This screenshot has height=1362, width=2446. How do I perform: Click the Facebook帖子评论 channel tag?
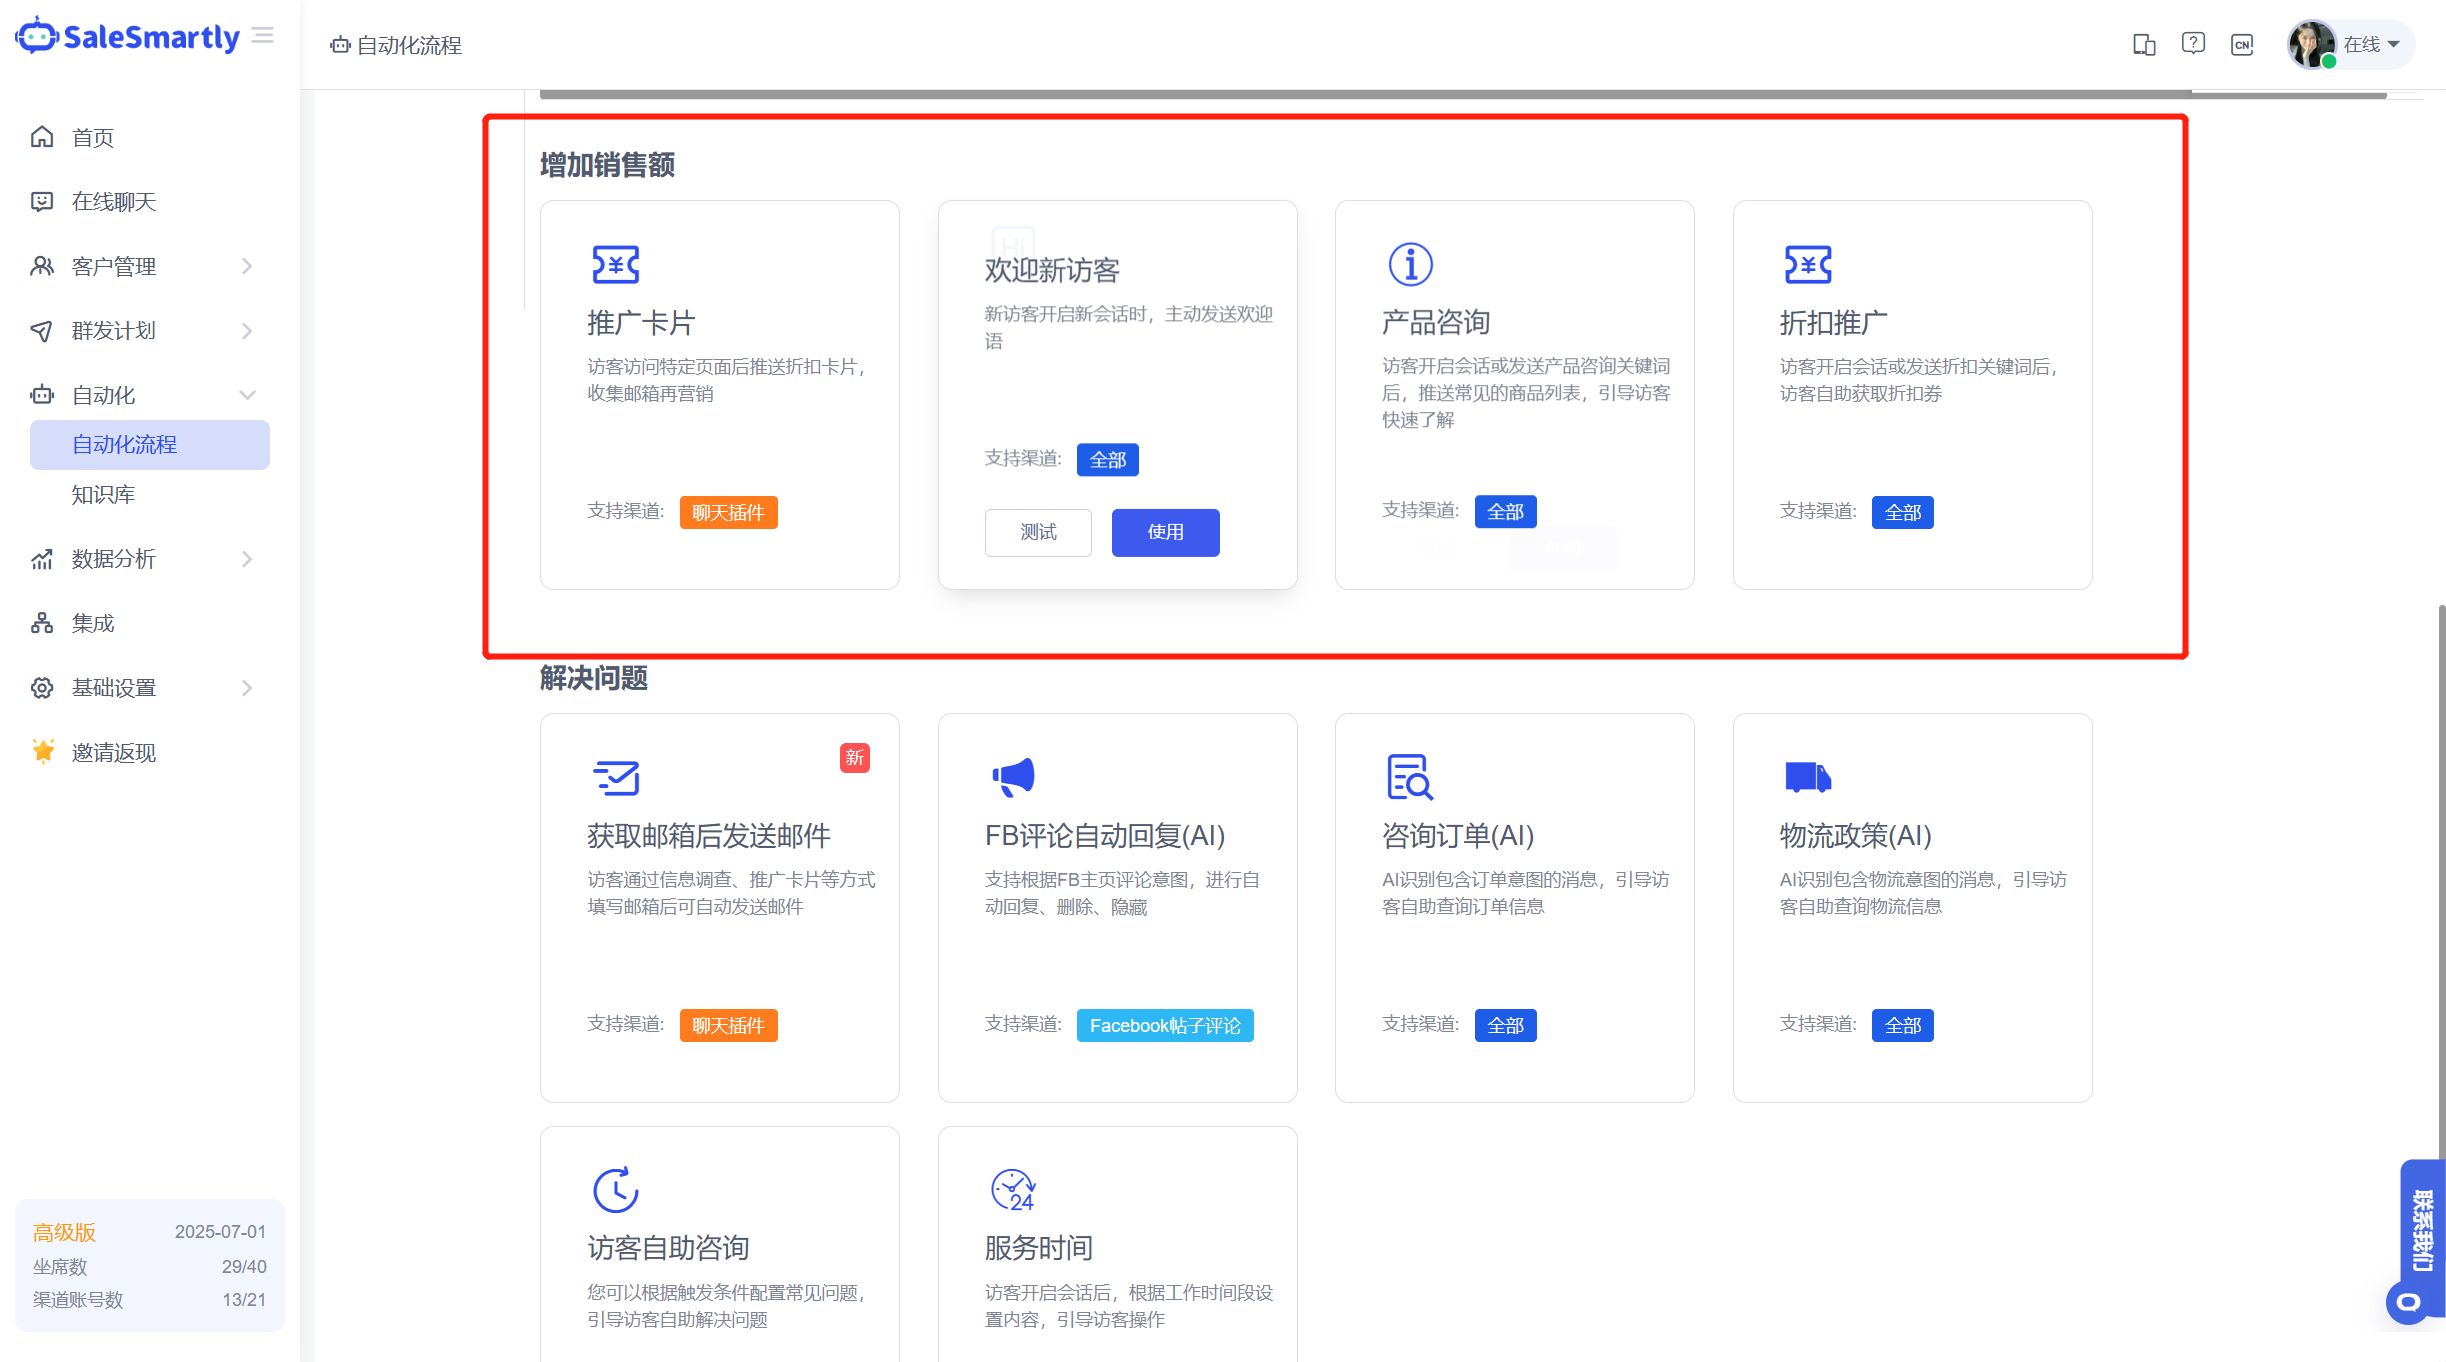1165,1025
